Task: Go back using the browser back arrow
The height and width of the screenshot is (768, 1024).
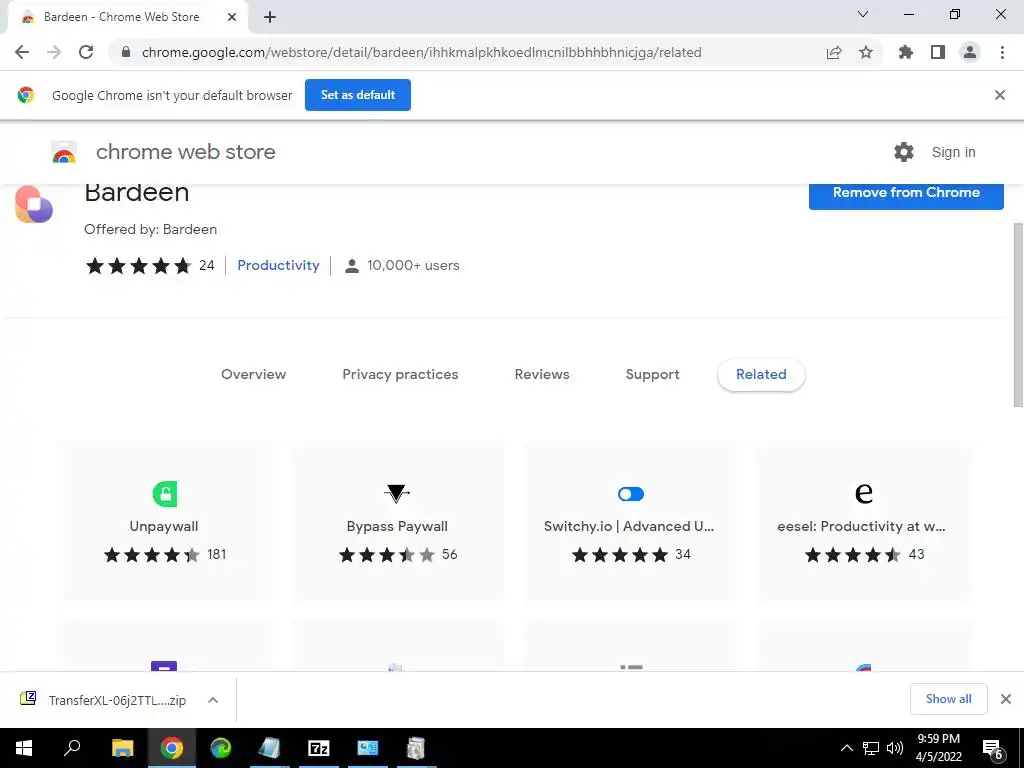Action: coord(22,52)
